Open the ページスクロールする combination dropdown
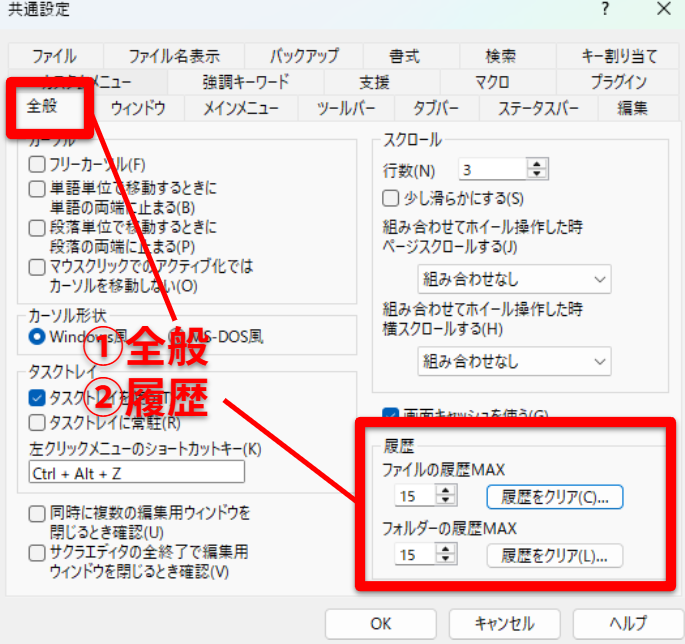The image size is (685, 644). click(514, 279)
